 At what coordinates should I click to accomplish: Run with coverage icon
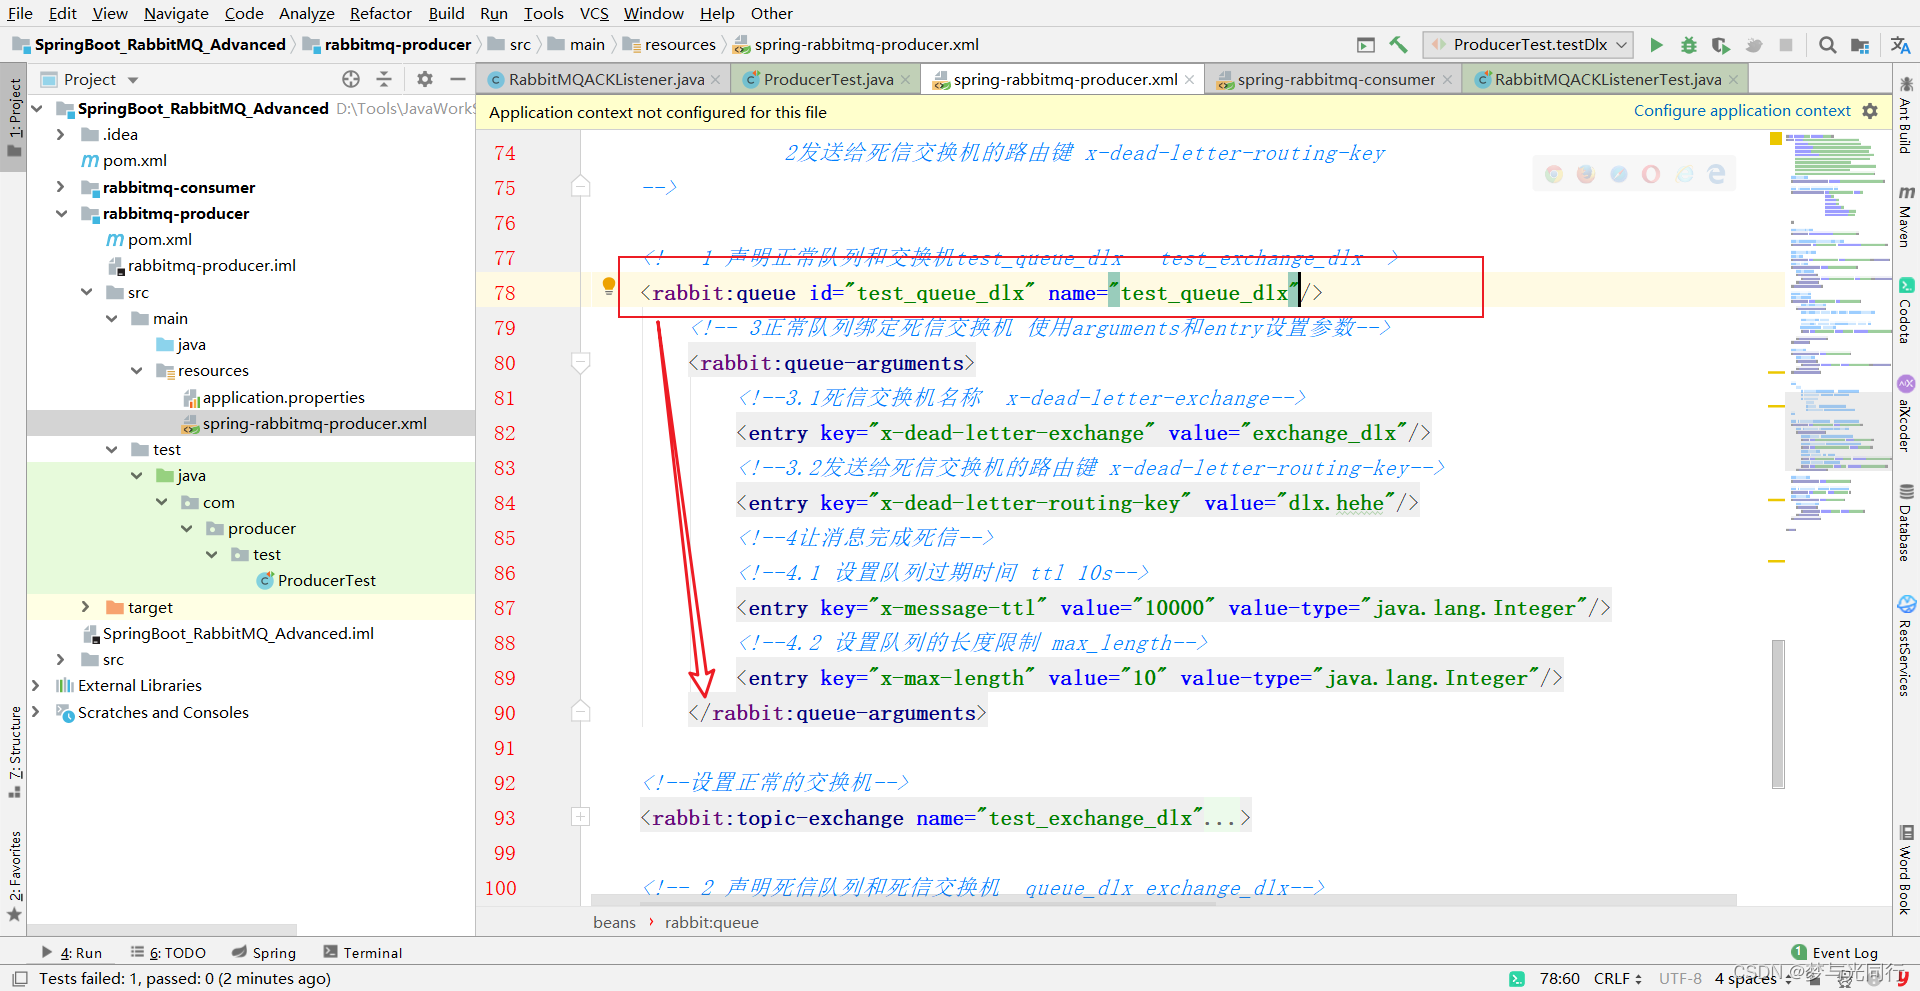pyautogui.click(x=1720, y=45)
